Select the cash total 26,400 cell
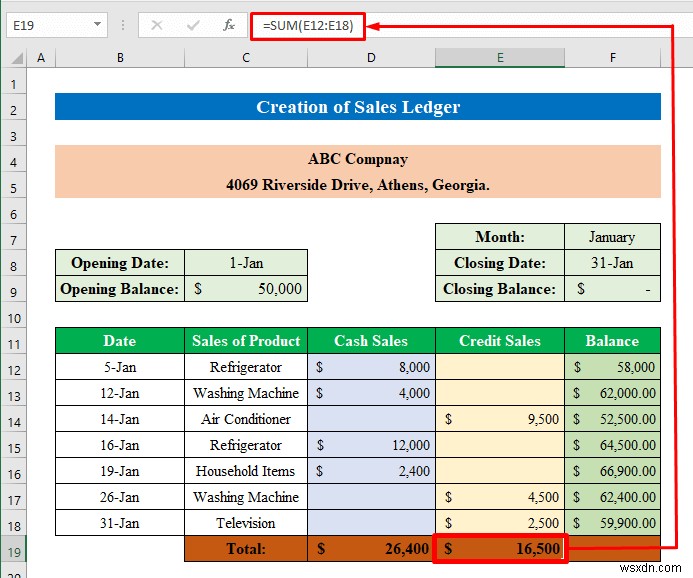The image size is (693, 578). tap(371, 549)
